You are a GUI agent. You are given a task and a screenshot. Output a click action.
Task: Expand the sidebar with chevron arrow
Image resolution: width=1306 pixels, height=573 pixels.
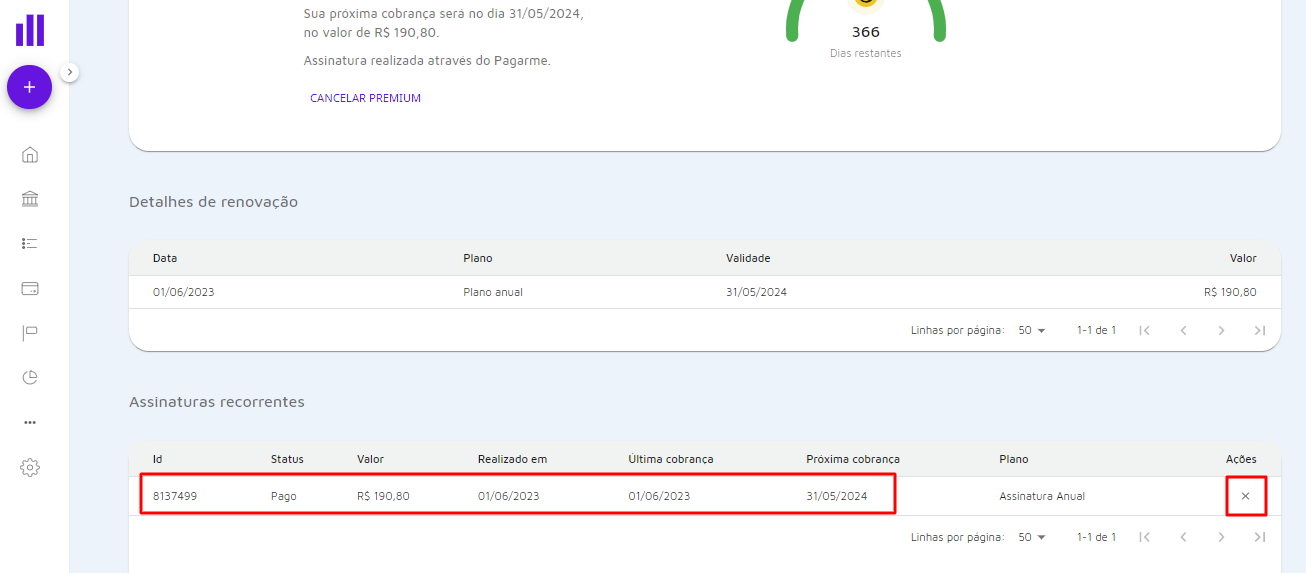[x=70, y=72]
